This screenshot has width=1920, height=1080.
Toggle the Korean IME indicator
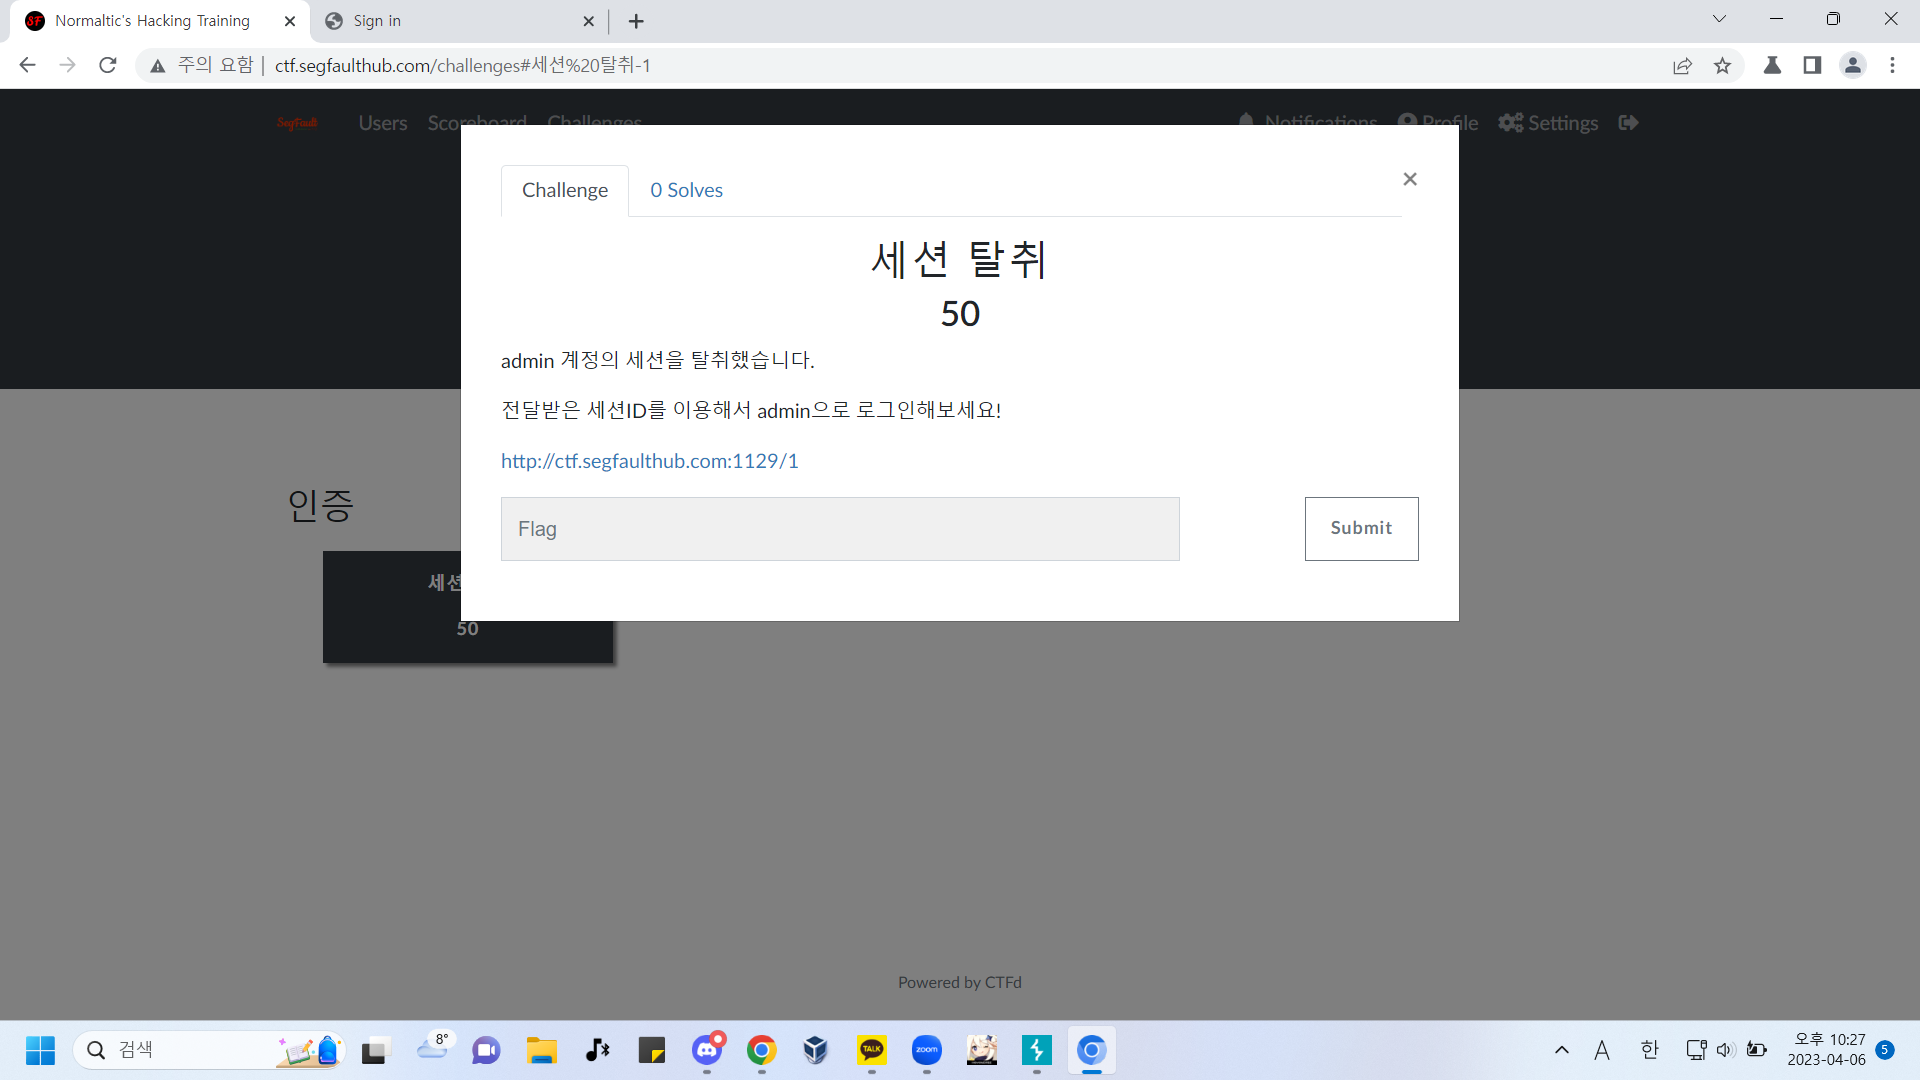pyautogui.click(x=1649, y=1050)
